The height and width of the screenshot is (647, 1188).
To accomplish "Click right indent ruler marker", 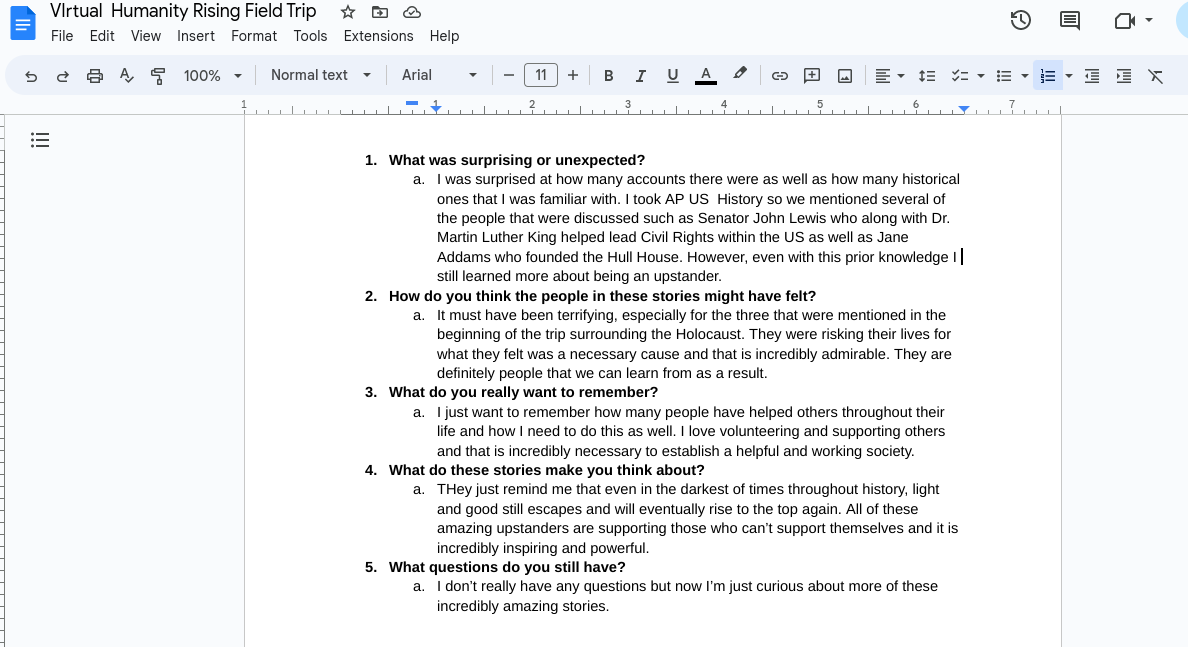I will click(963, 109).
